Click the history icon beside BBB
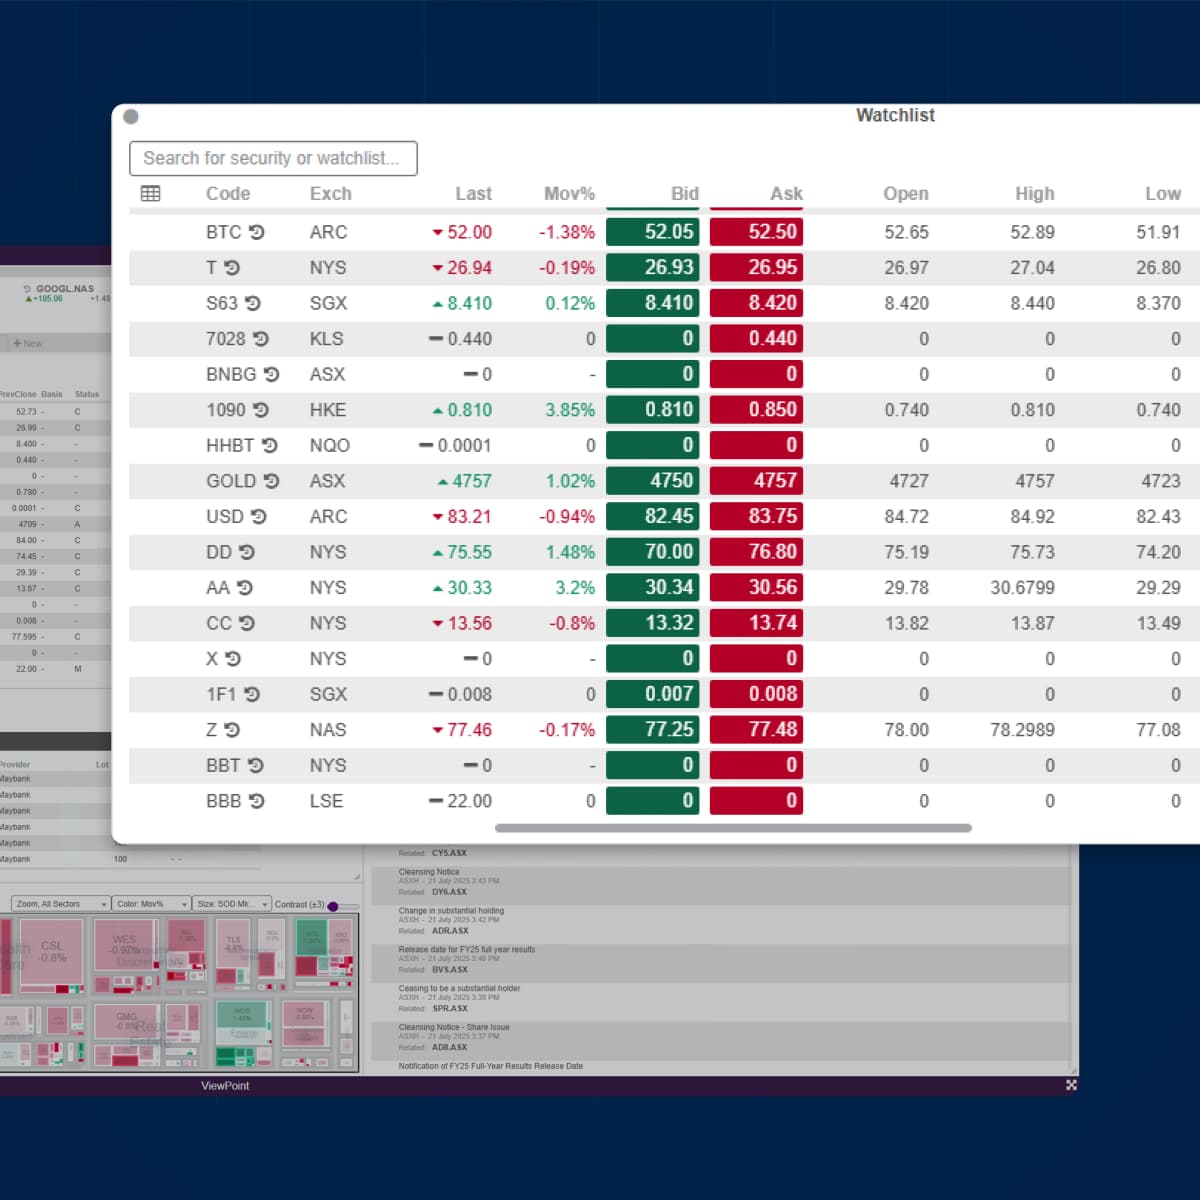This screenshot has height=1200, width=1200. click(257, 801)
